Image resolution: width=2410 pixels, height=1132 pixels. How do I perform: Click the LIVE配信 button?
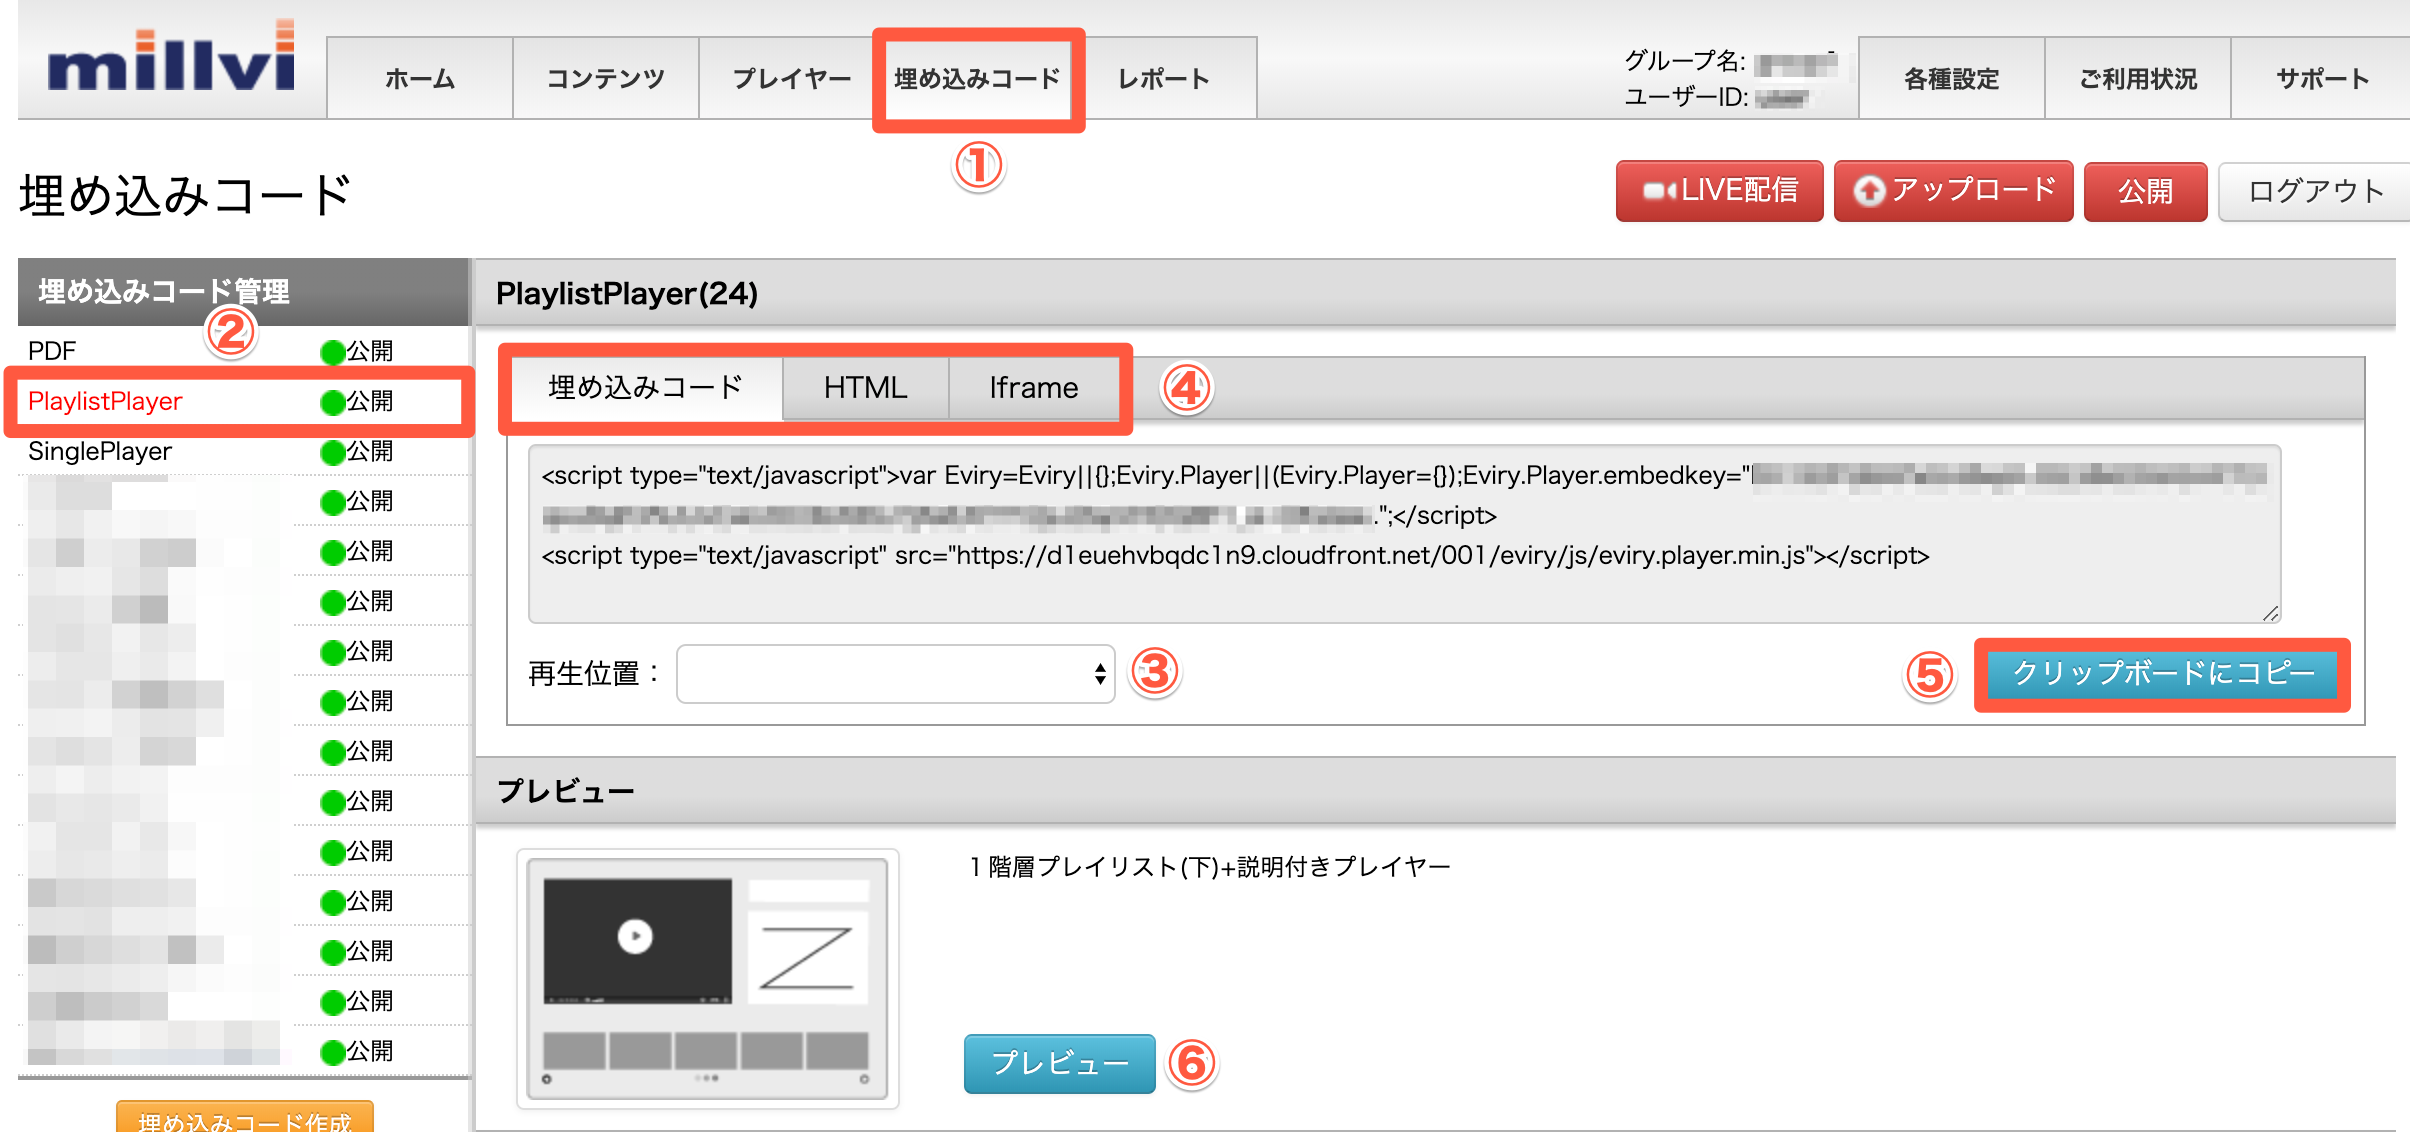click(x=1720, y=190)
